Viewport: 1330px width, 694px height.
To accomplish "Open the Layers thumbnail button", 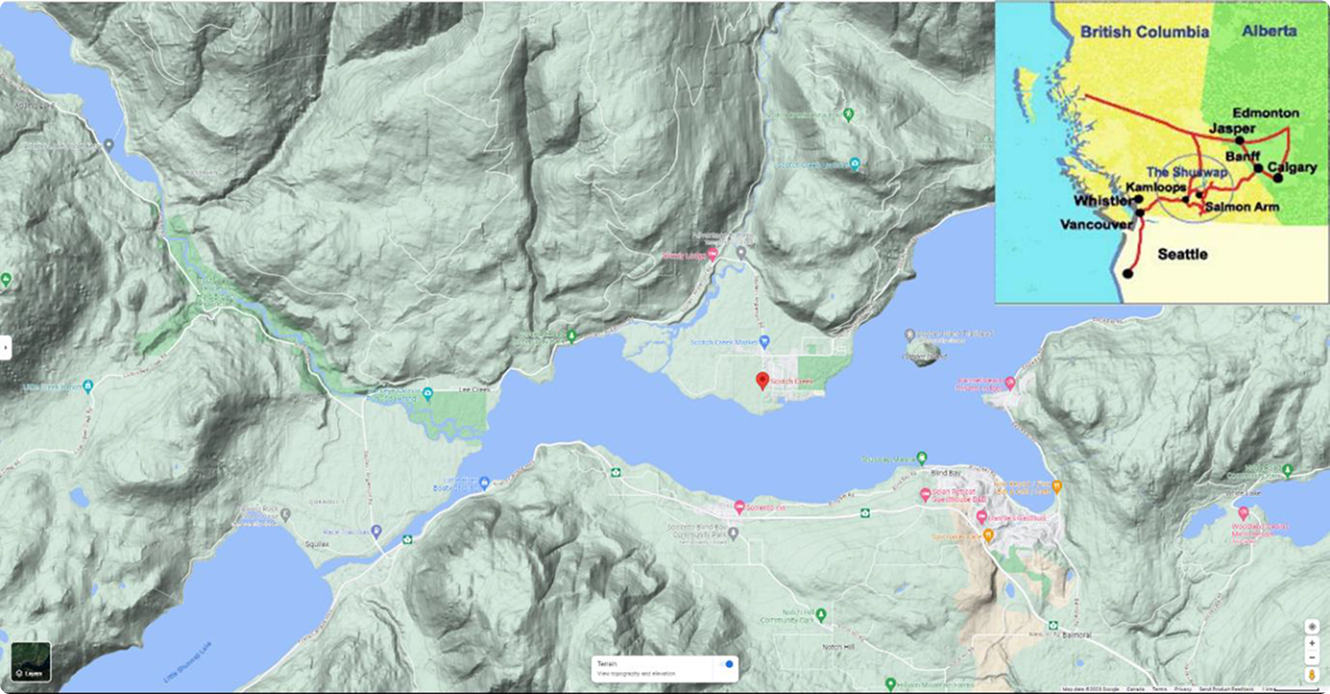I will coord(30,662).
